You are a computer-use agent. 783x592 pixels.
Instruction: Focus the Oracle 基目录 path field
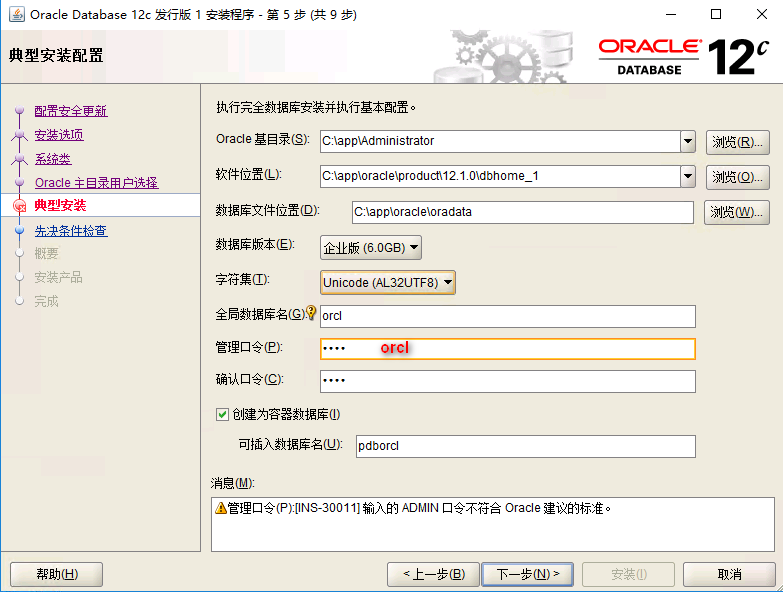click(x=500, y=141)
